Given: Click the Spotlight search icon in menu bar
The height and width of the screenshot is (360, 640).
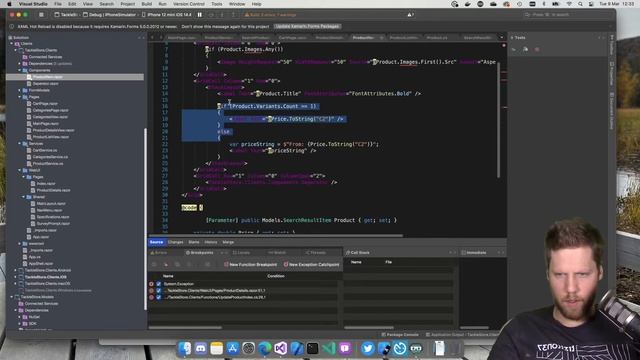Looking at the screenshot, I should [580, 4].
